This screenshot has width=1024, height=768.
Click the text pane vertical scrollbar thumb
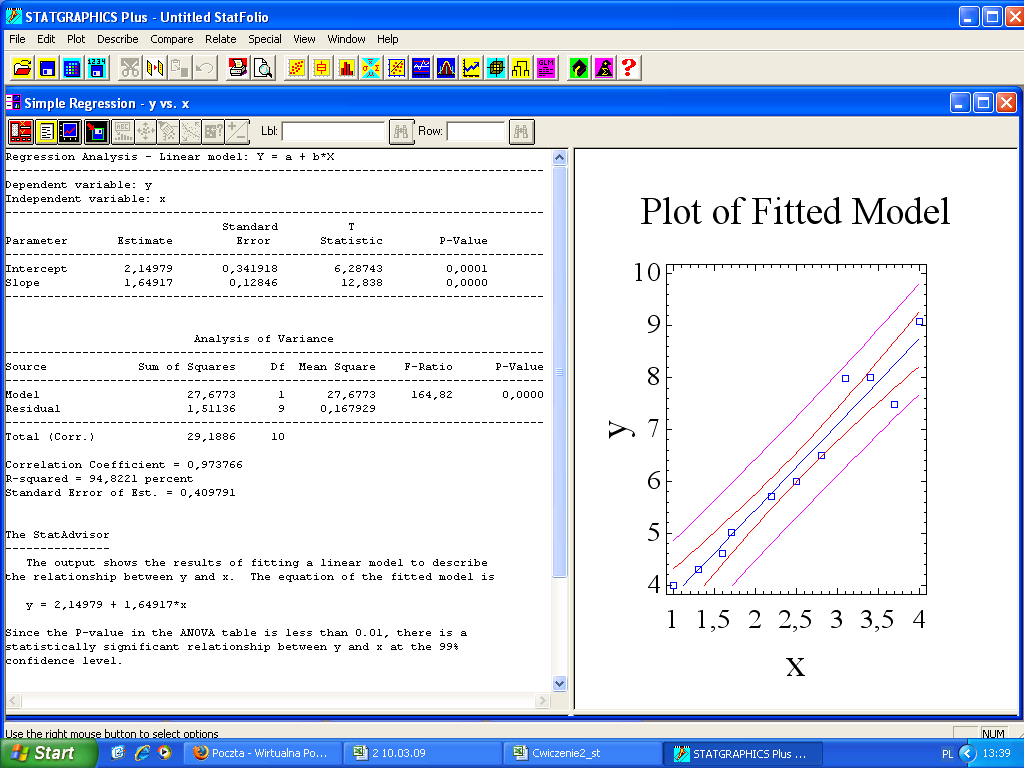(x=559, y=372)
